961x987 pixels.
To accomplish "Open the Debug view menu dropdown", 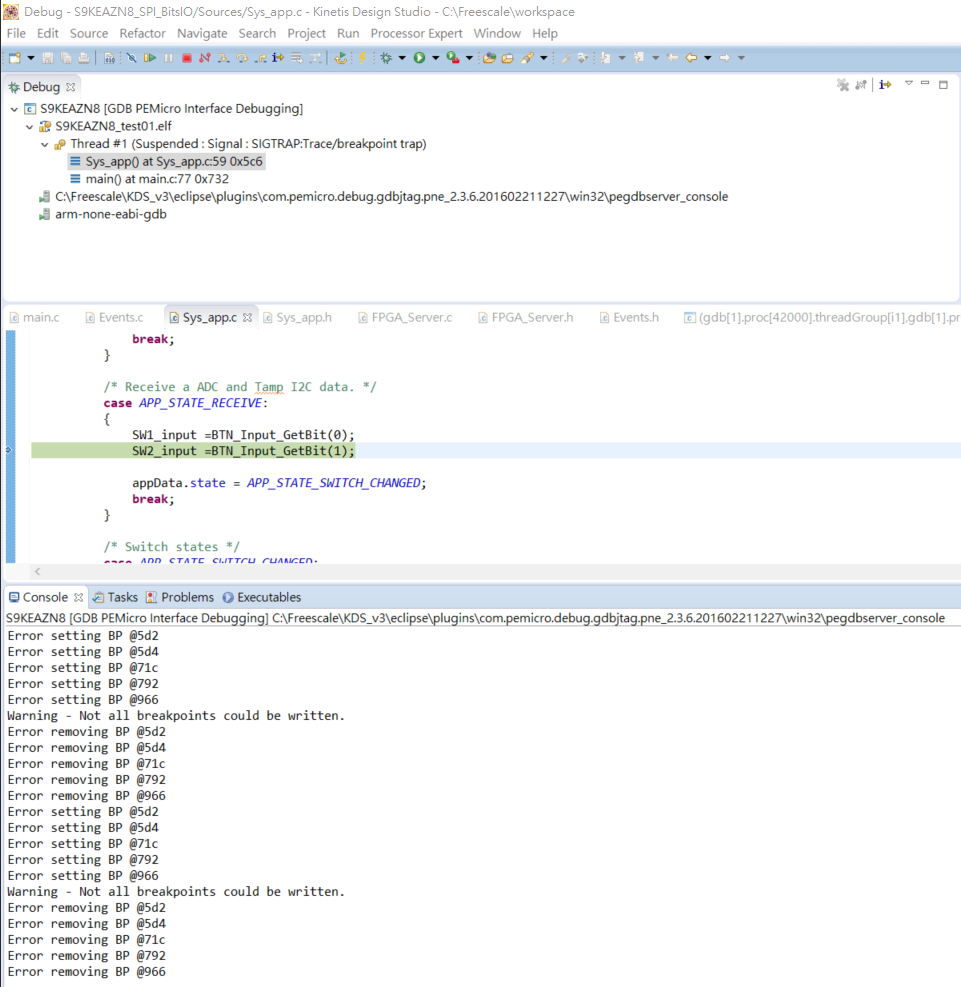I will [908, 84].
